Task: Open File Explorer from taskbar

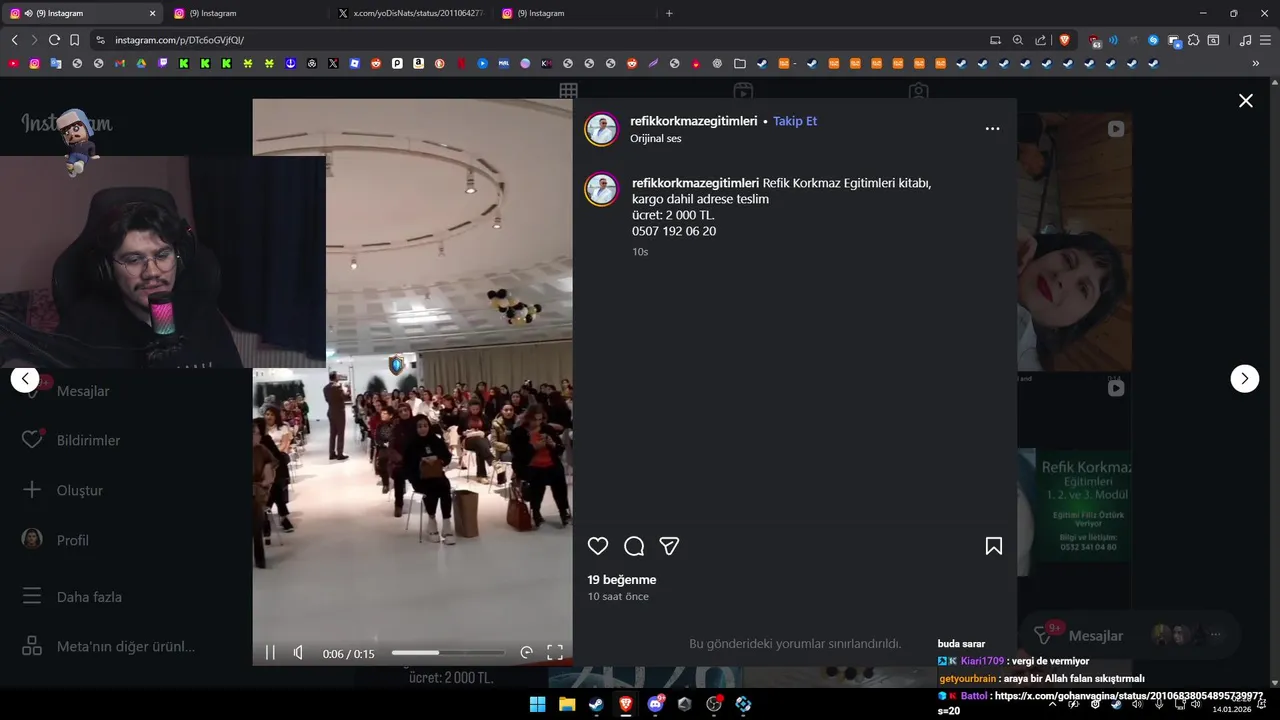Action: click(567, 704)
